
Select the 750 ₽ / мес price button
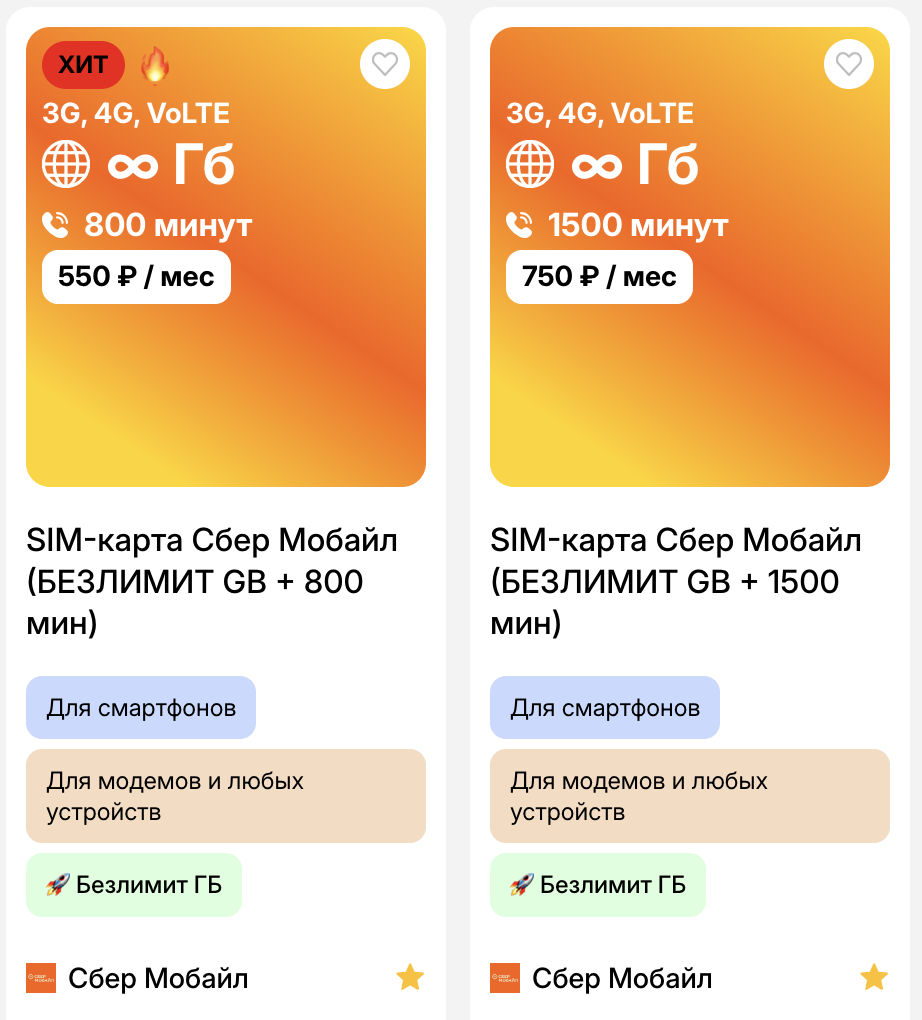[x=599, y=277]
